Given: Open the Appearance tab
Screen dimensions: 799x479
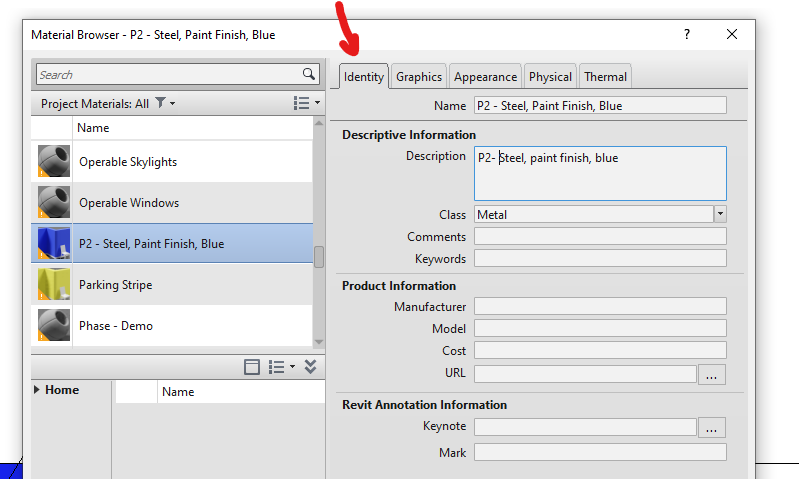Looking at the screenshot, I should (x=485, y=77).
